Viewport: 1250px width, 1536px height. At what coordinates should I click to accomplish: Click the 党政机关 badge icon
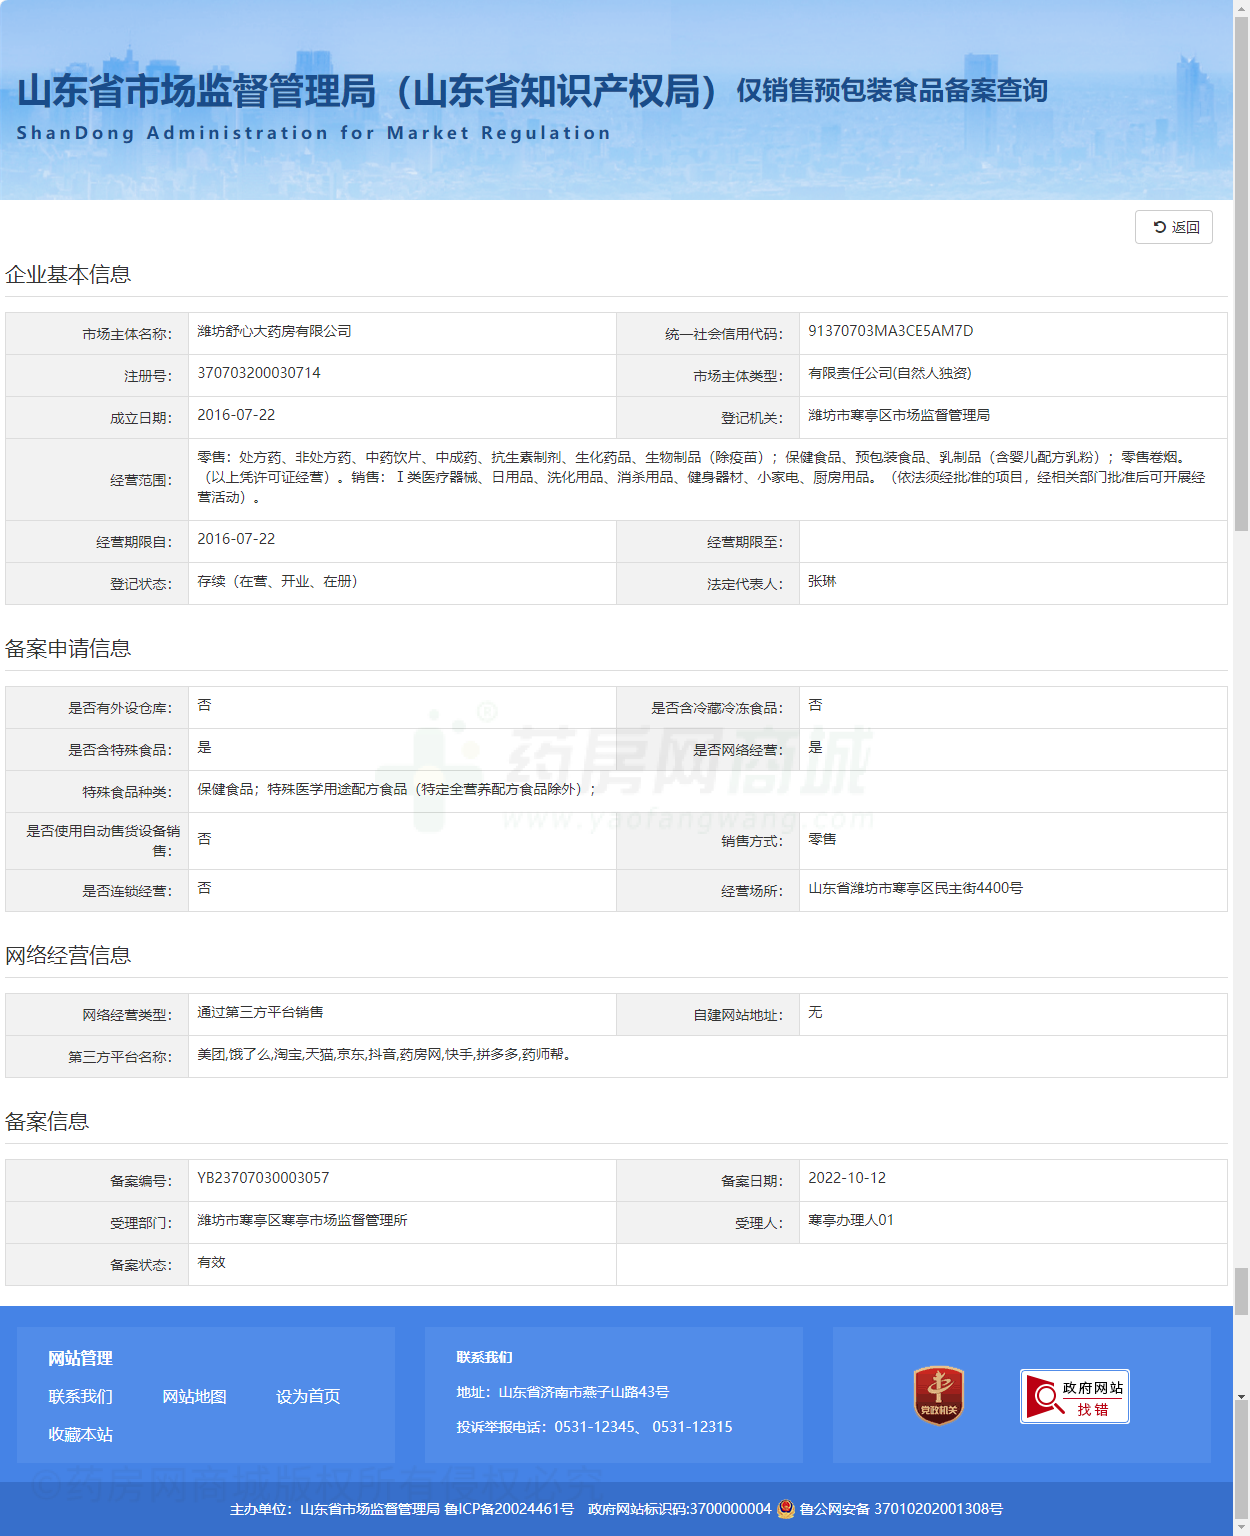pos(938,1396)
